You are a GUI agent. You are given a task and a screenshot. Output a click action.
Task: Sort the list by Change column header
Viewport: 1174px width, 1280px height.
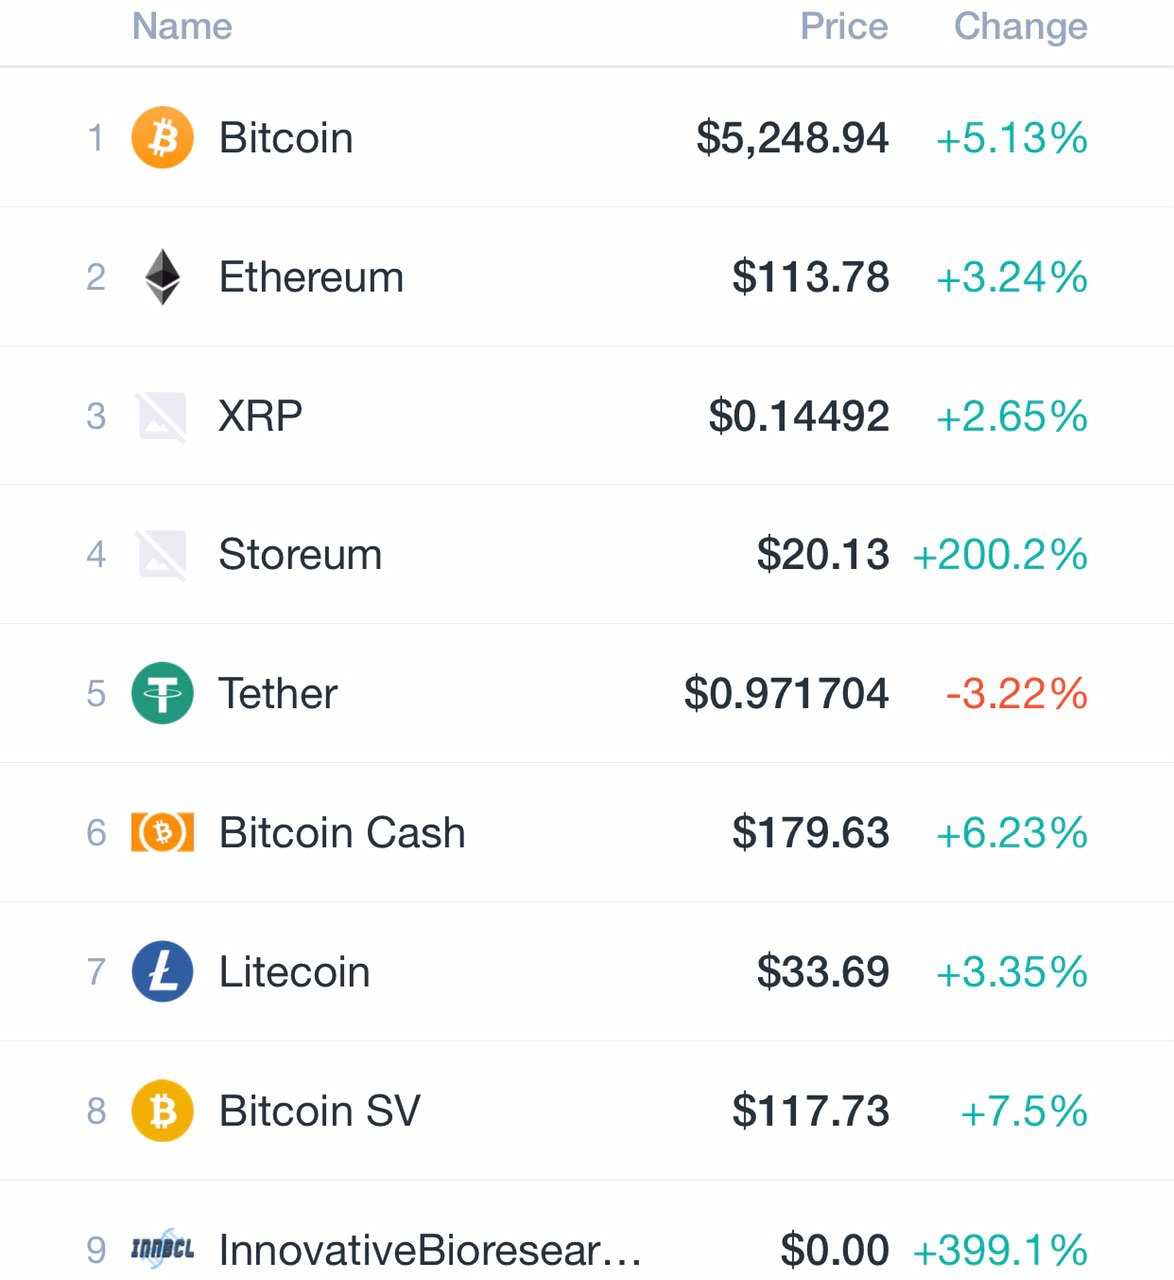[x=1021, y=27]
